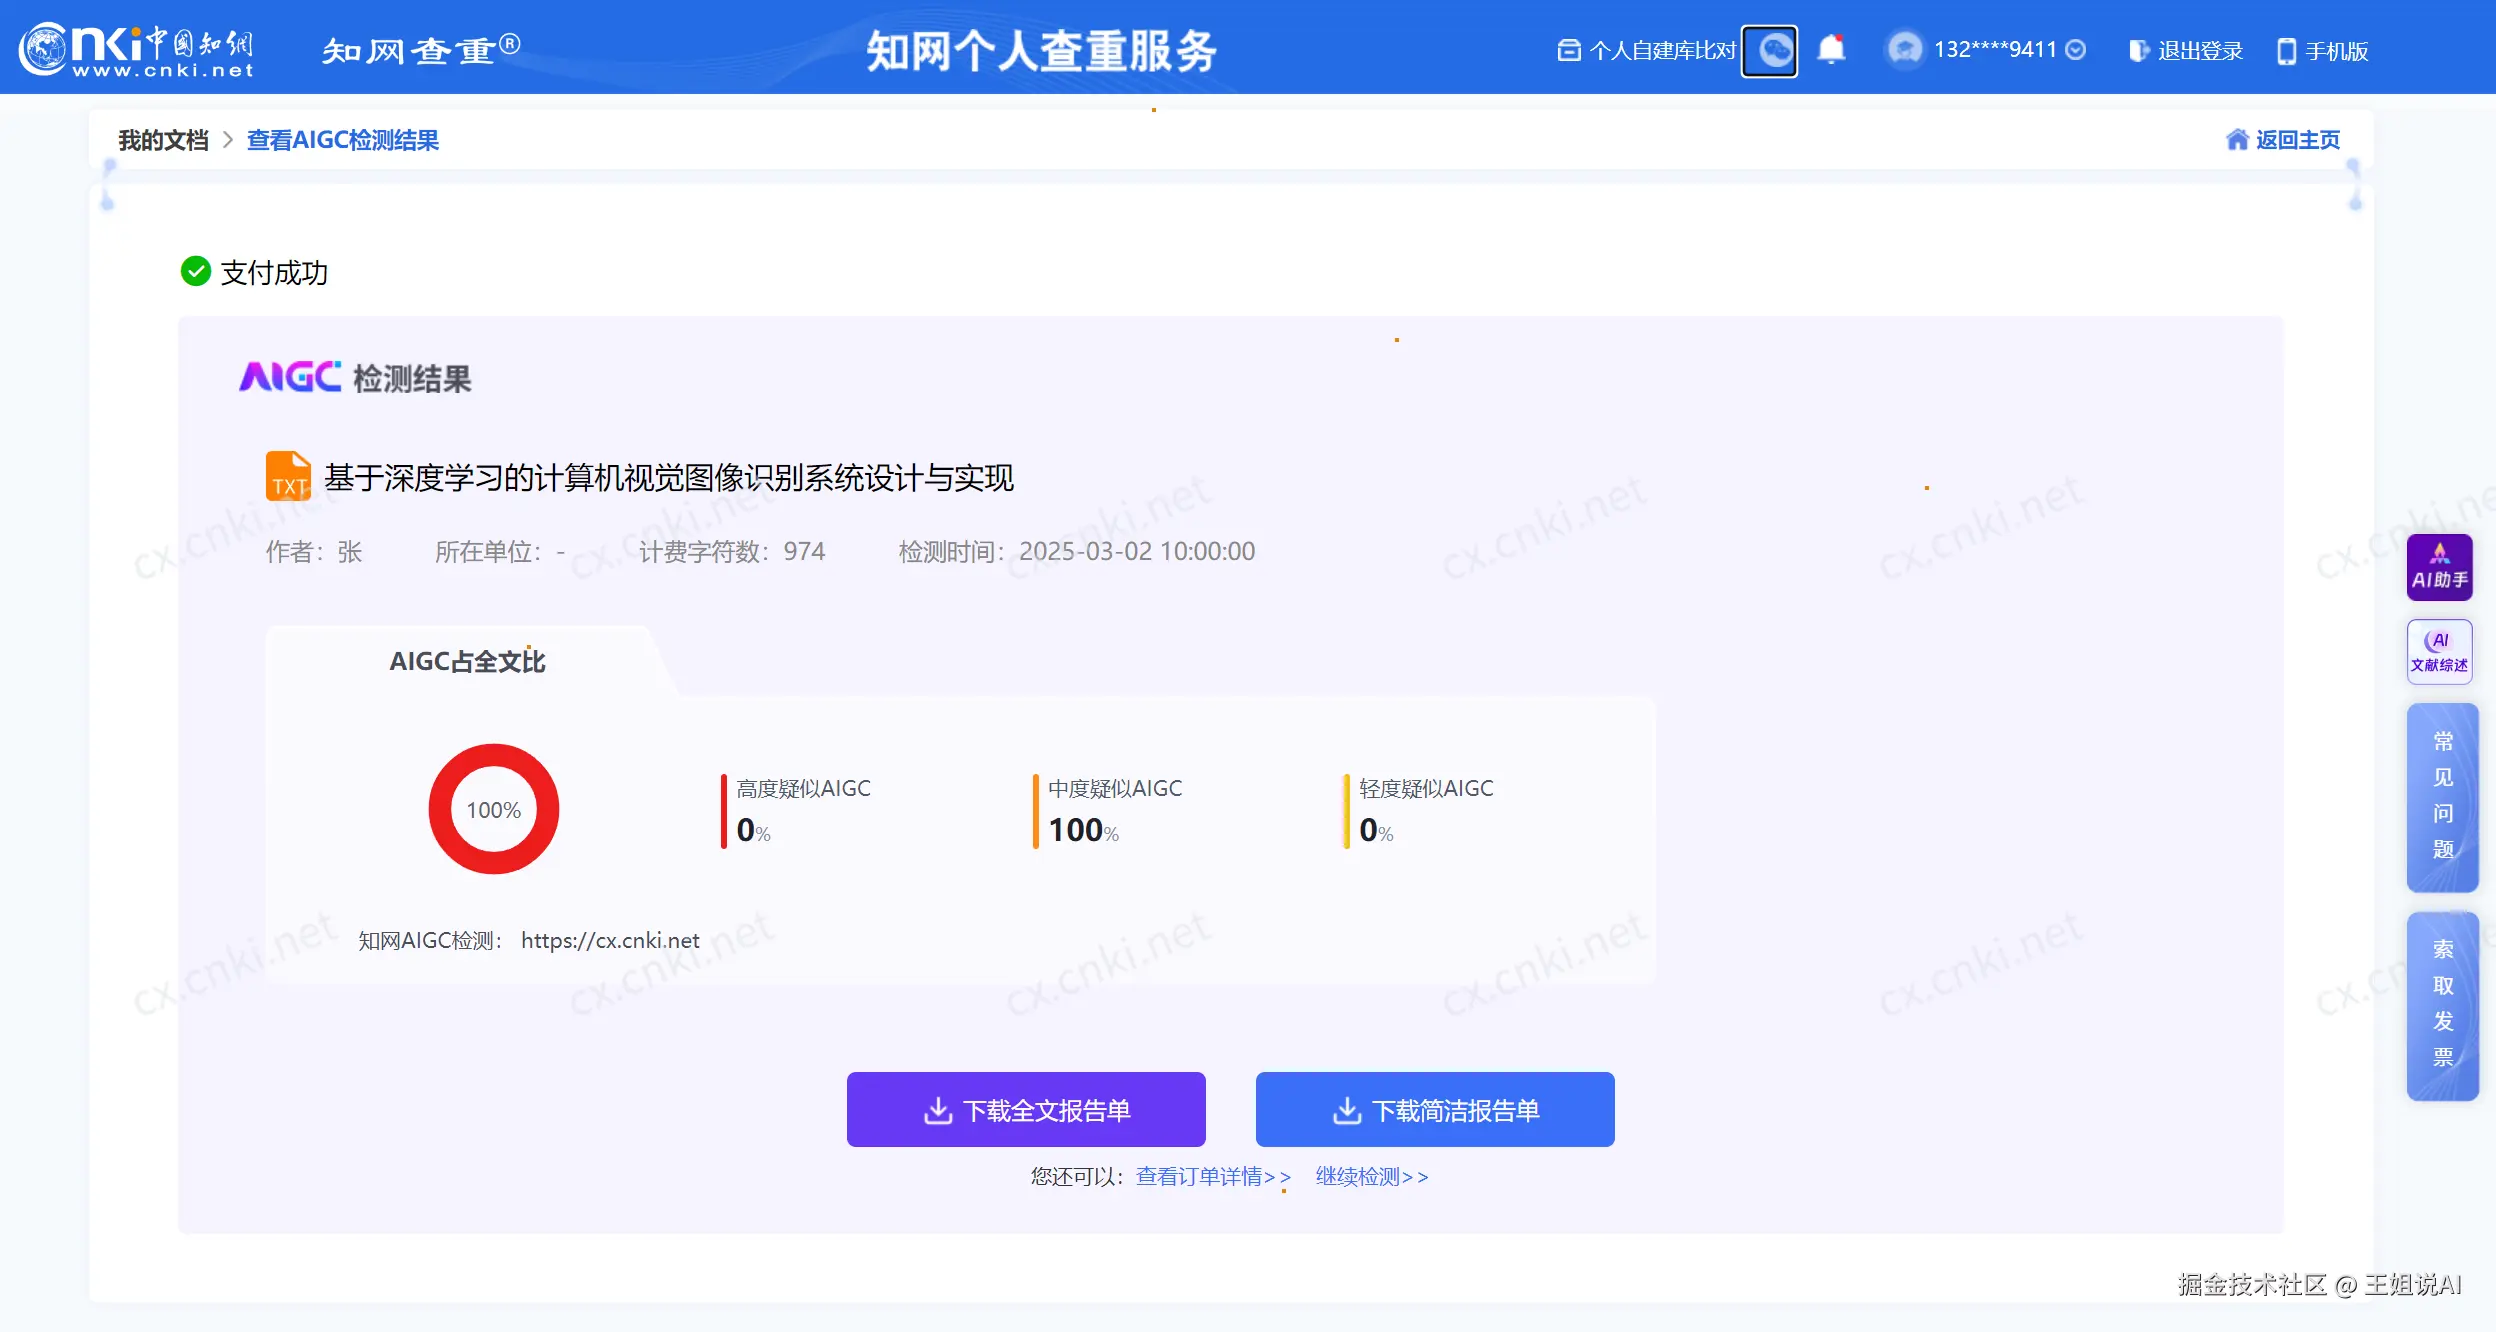This screenshot has height=1332, width=2496.
Task: Click the user avatar icon
Action: [x=1903, y=49]
